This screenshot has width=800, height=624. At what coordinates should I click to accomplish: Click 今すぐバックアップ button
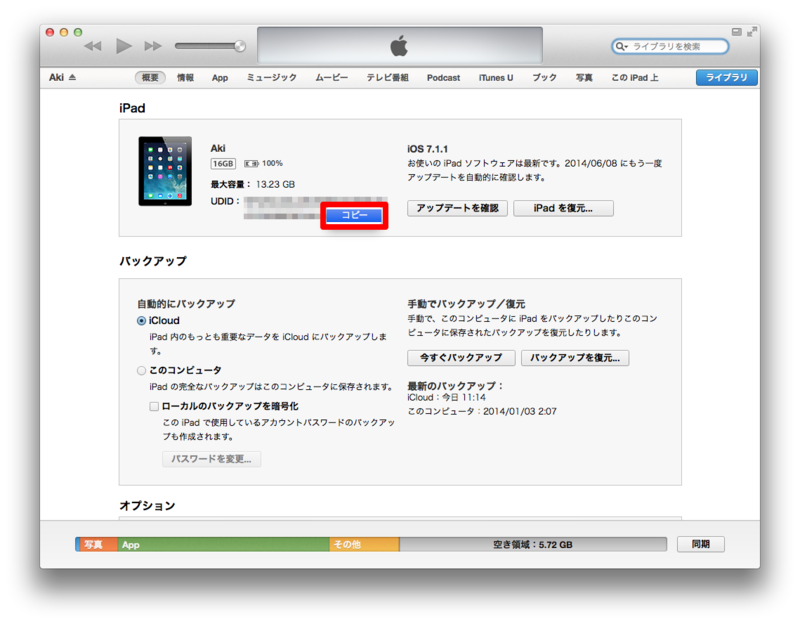(x=461, y=358)
